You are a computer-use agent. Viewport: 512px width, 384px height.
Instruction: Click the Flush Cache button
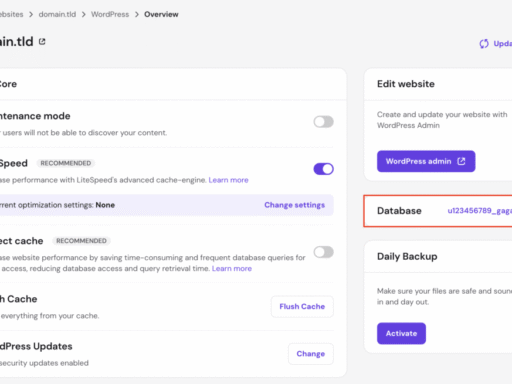click(302, 307)
